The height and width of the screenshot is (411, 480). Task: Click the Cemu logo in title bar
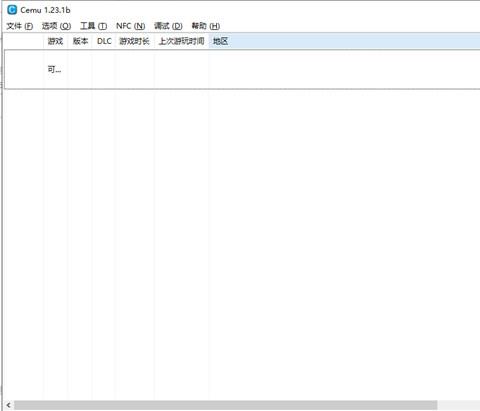tap(12, 10)
